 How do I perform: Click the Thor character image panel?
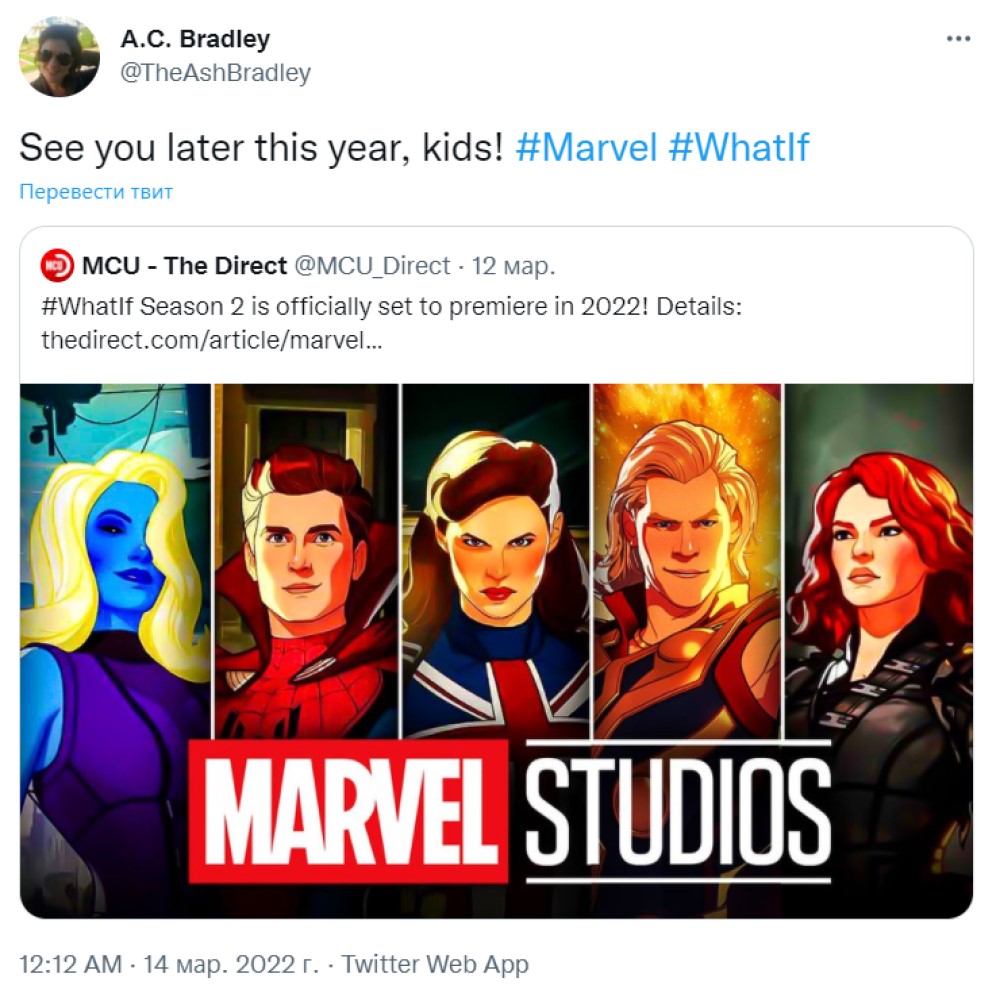click(x=687, y=561)
